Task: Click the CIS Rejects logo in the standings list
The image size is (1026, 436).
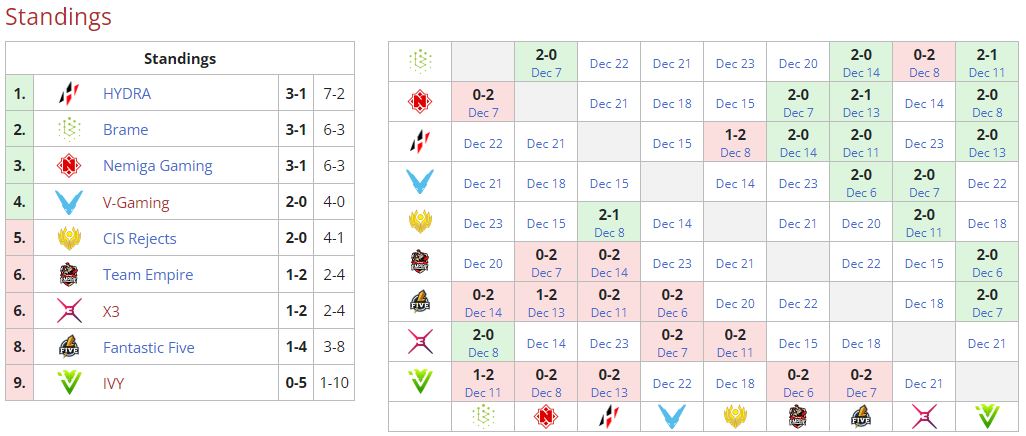Action: [68, 239]
